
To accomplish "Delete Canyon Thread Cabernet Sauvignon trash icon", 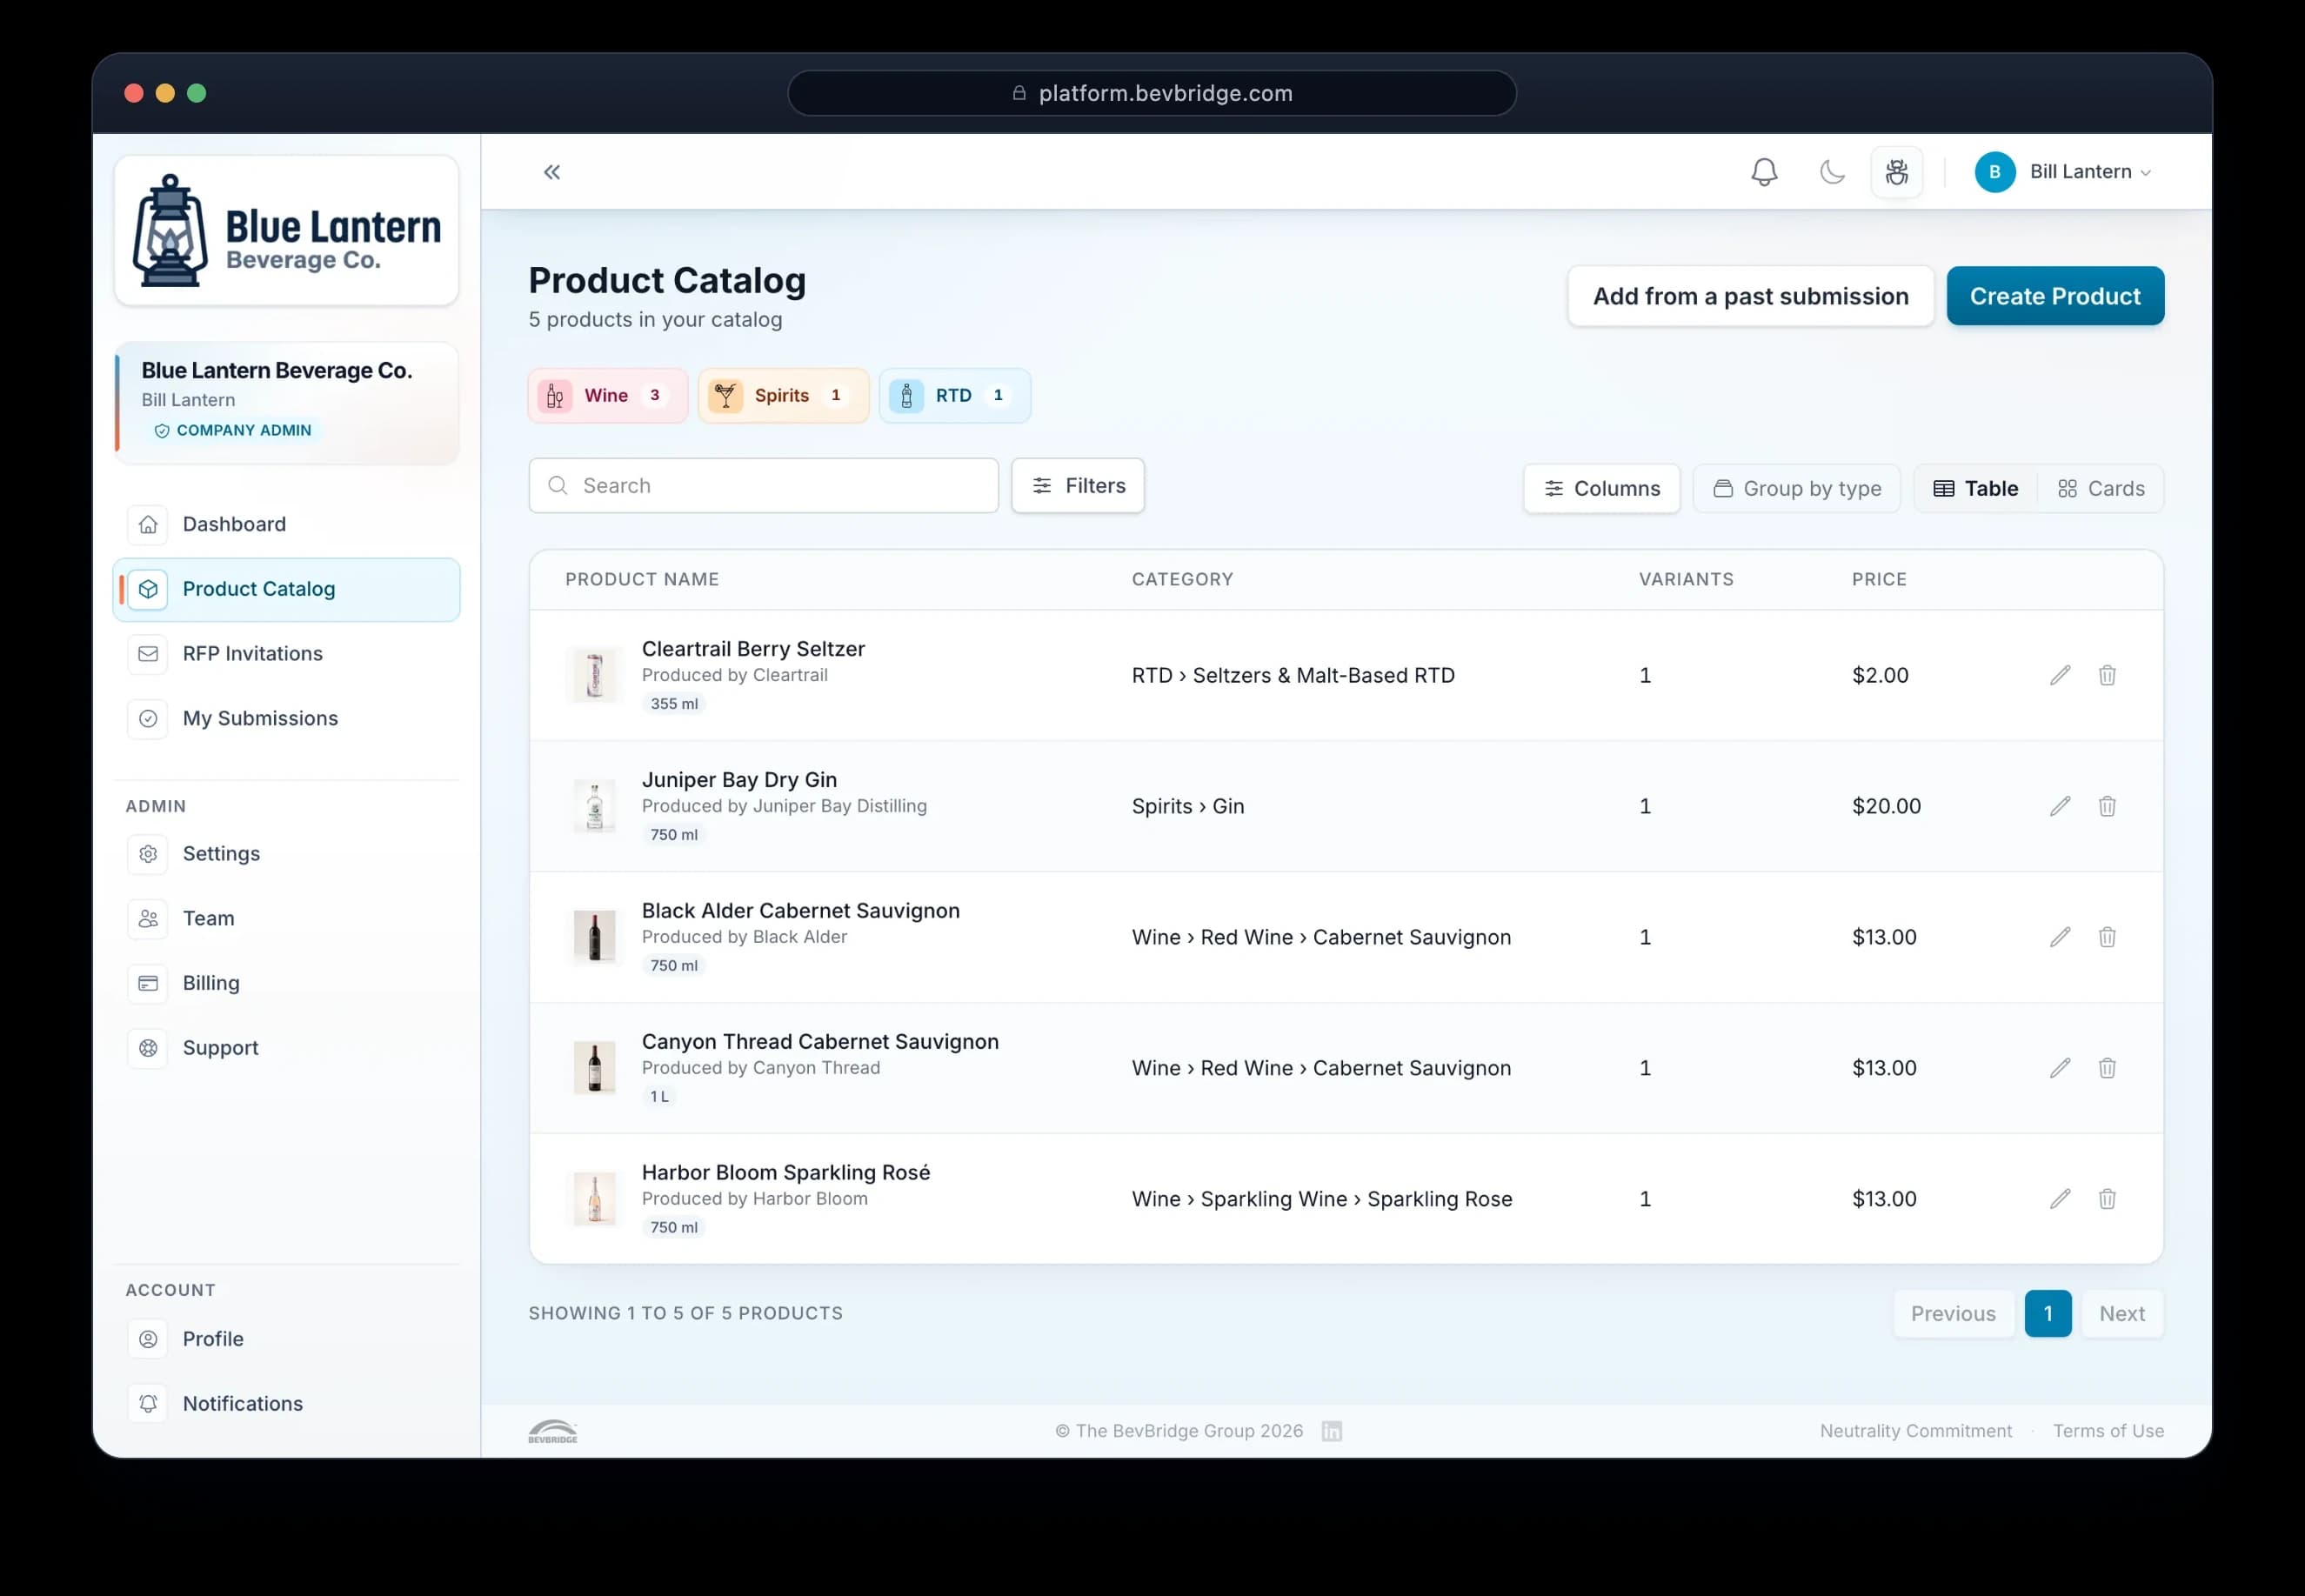I will (2106, 1068).
